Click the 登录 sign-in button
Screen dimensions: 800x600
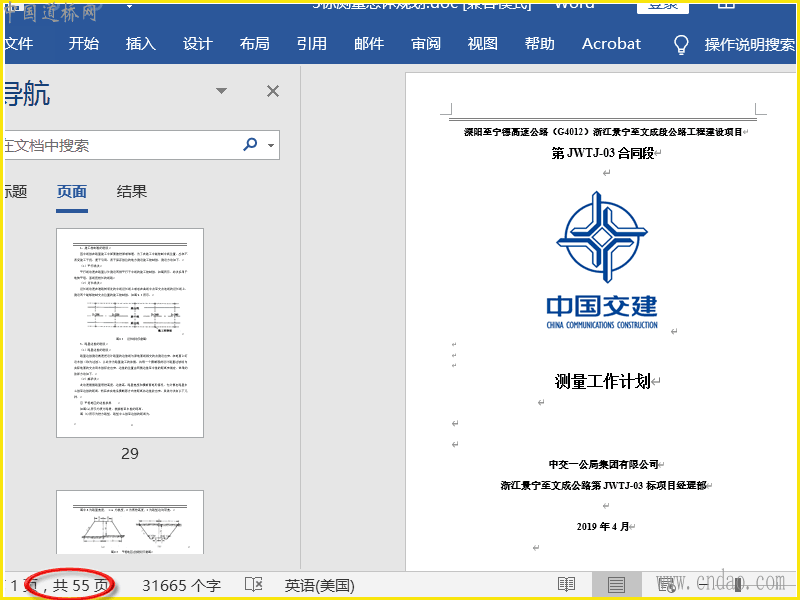[x=663, y=7]
